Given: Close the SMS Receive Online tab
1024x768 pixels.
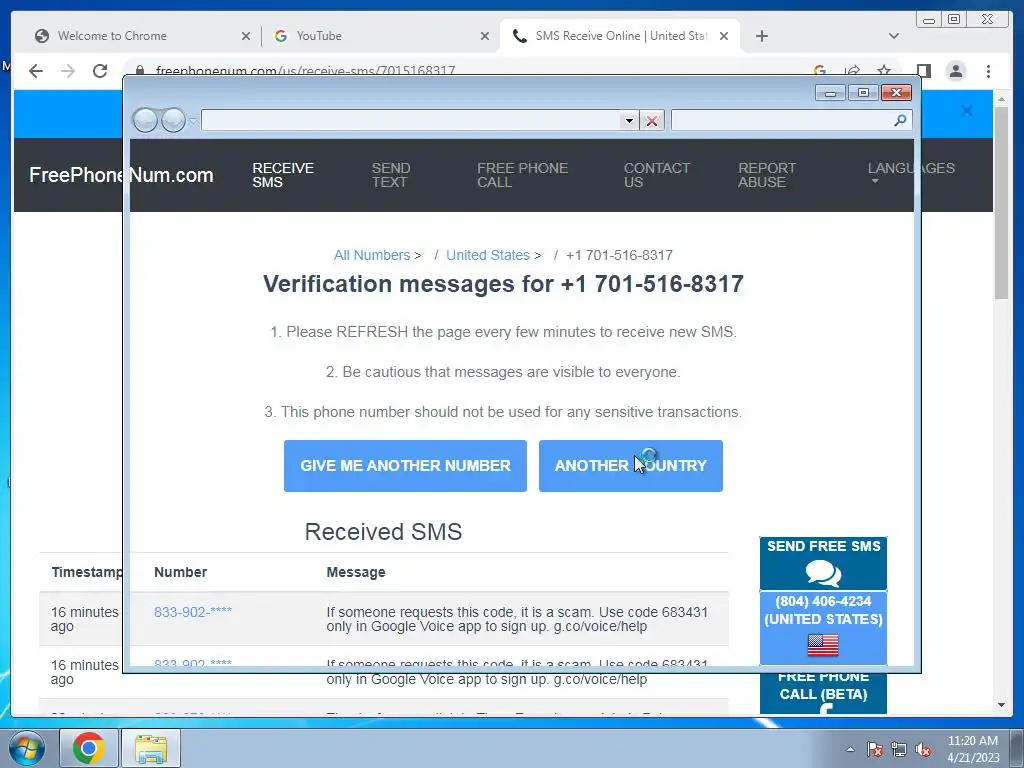Looking at the screenshot, I should coord(724,37).
